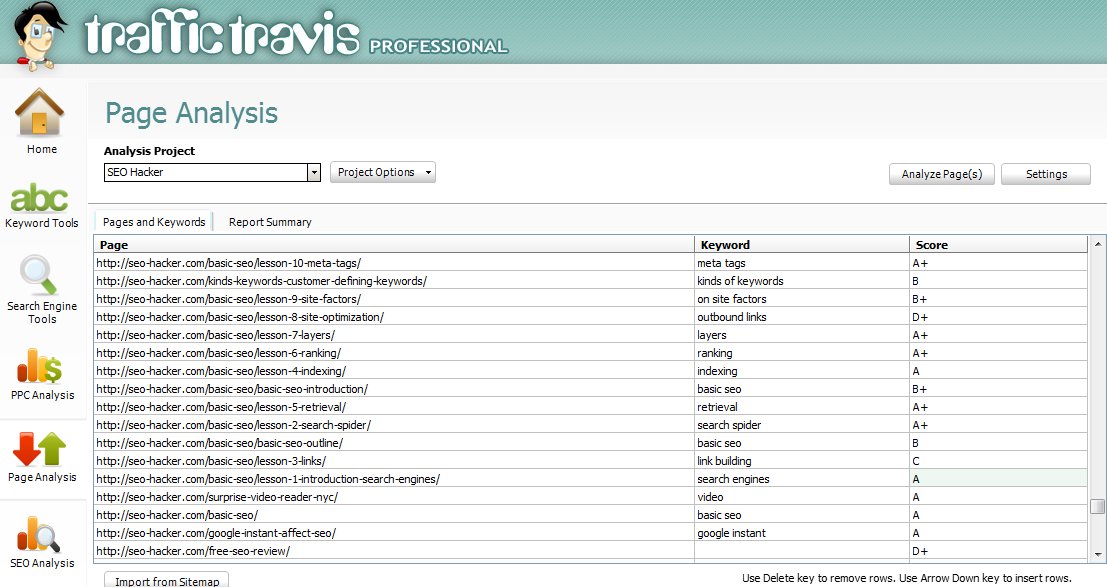This screenshot has height=587, width=1107.
Task: Select the Pages and Keywords tab
Action: pos(153,222)
